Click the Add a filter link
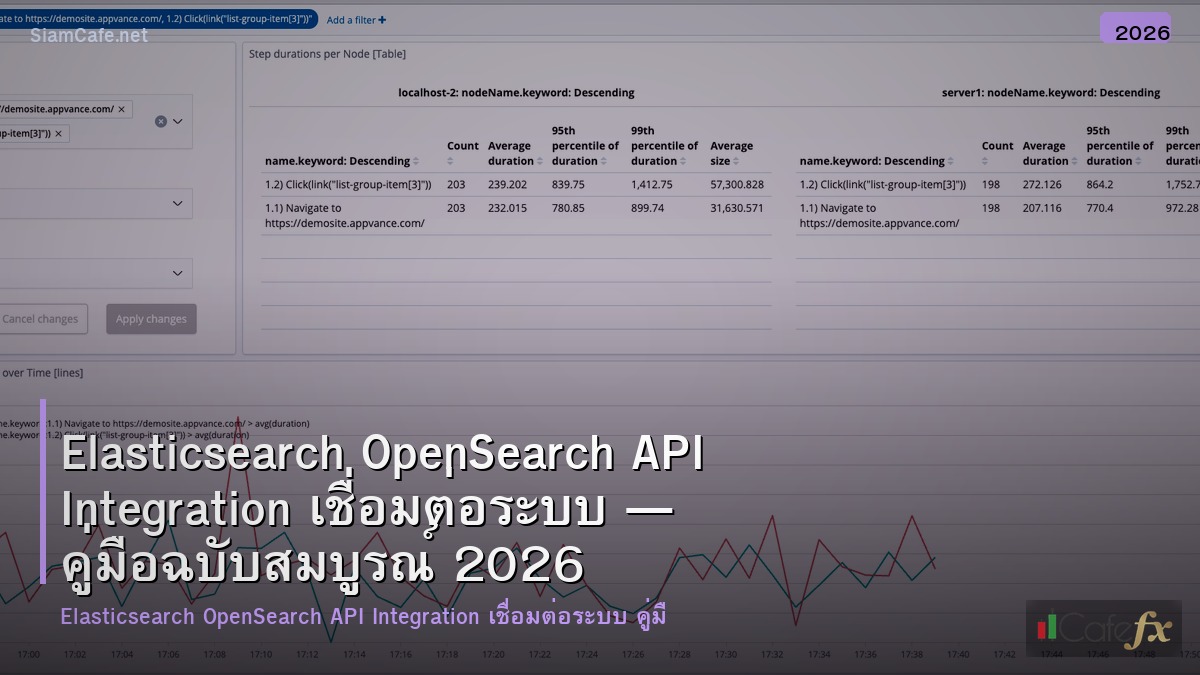The width and height of the screenshot is (1200, 675). click(x=356, y=19)
